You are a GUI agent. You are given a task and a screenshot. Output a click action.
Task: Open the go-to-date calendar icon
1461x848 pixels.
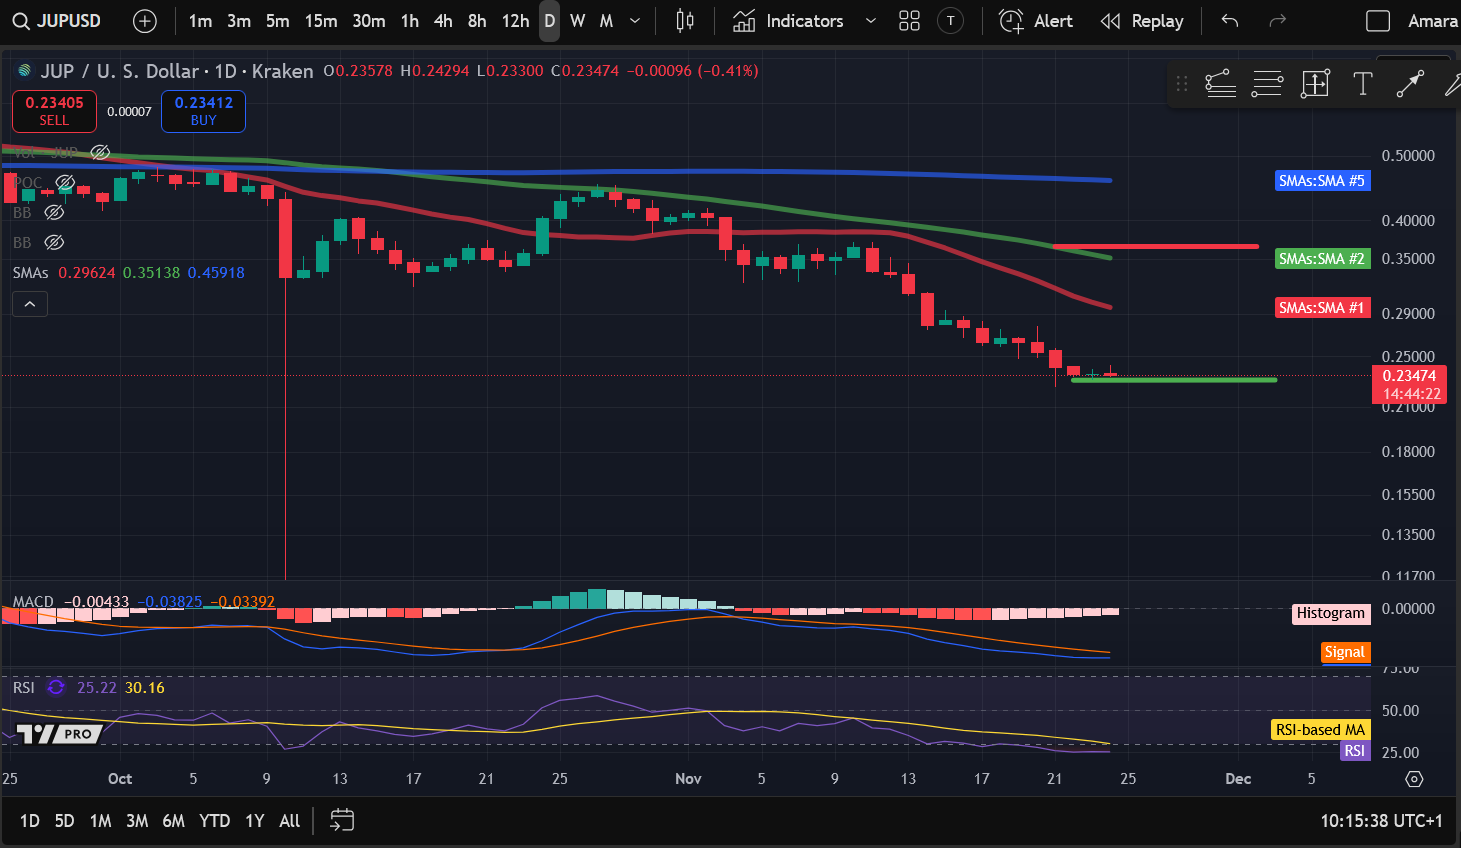tap(342, 820)
